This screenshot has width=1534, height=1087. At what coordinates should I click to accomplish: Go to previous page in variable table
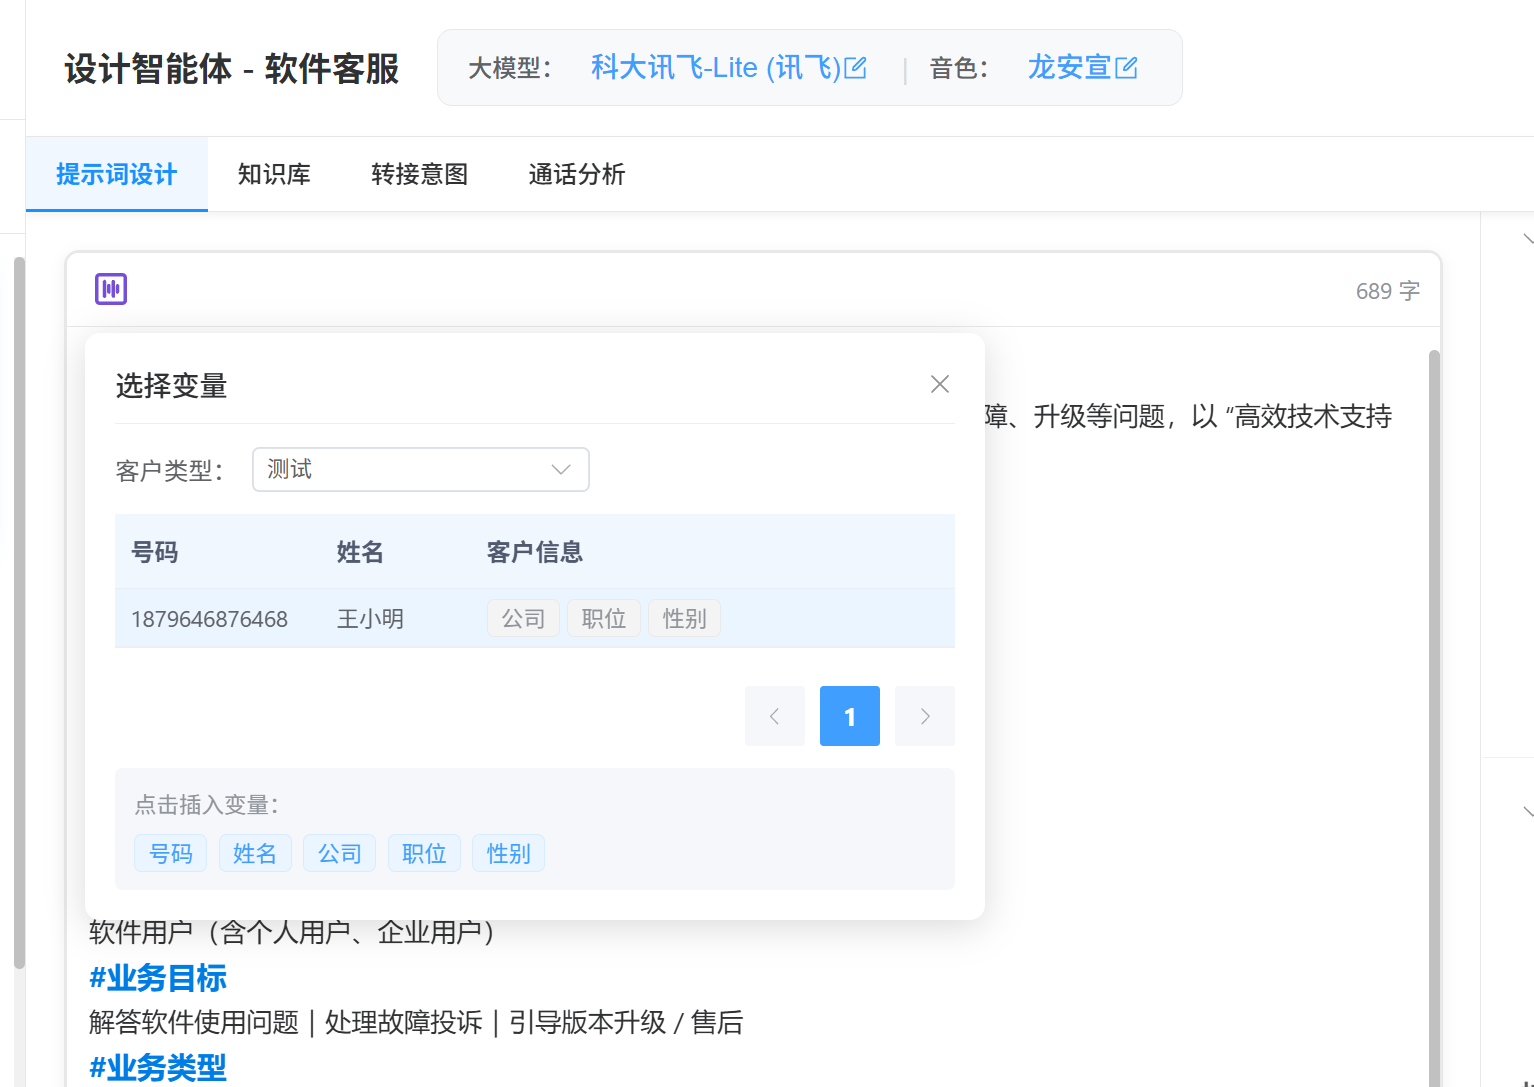click(x=774, y=716)
